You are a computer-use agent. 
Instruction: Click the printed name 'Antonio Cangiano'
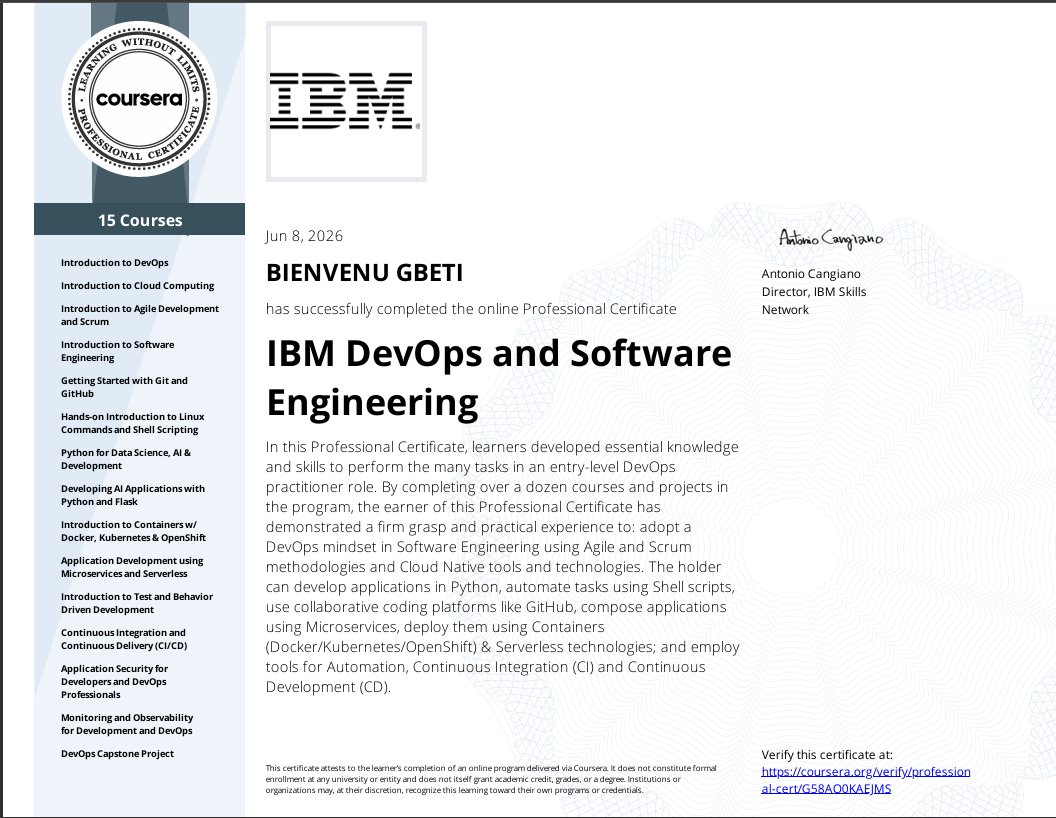coord(811,273)
